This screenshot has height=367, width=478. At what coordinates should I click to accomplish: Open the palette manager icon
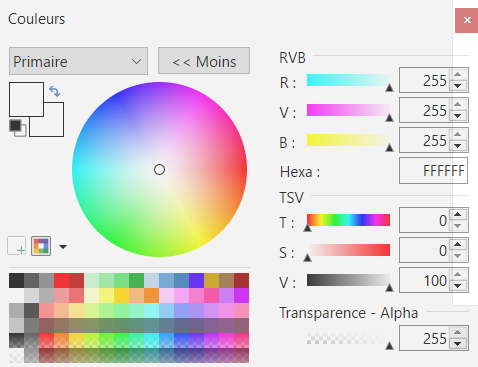pyautogui.click(x=41, y=246)
